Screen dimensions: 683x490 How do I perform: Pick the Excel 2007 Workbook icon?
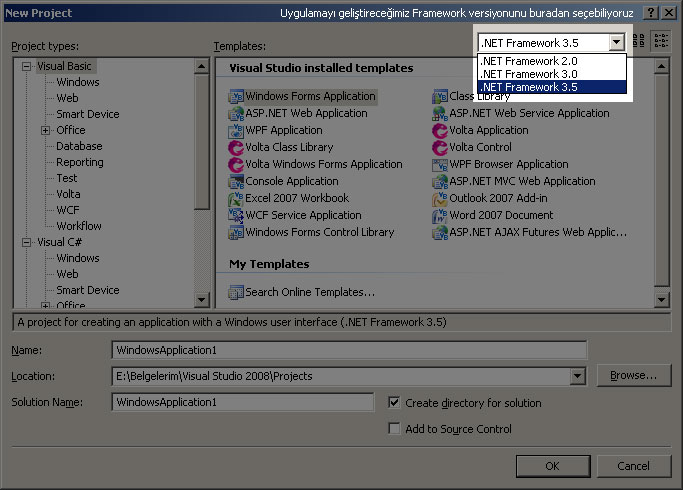(237, 199)
